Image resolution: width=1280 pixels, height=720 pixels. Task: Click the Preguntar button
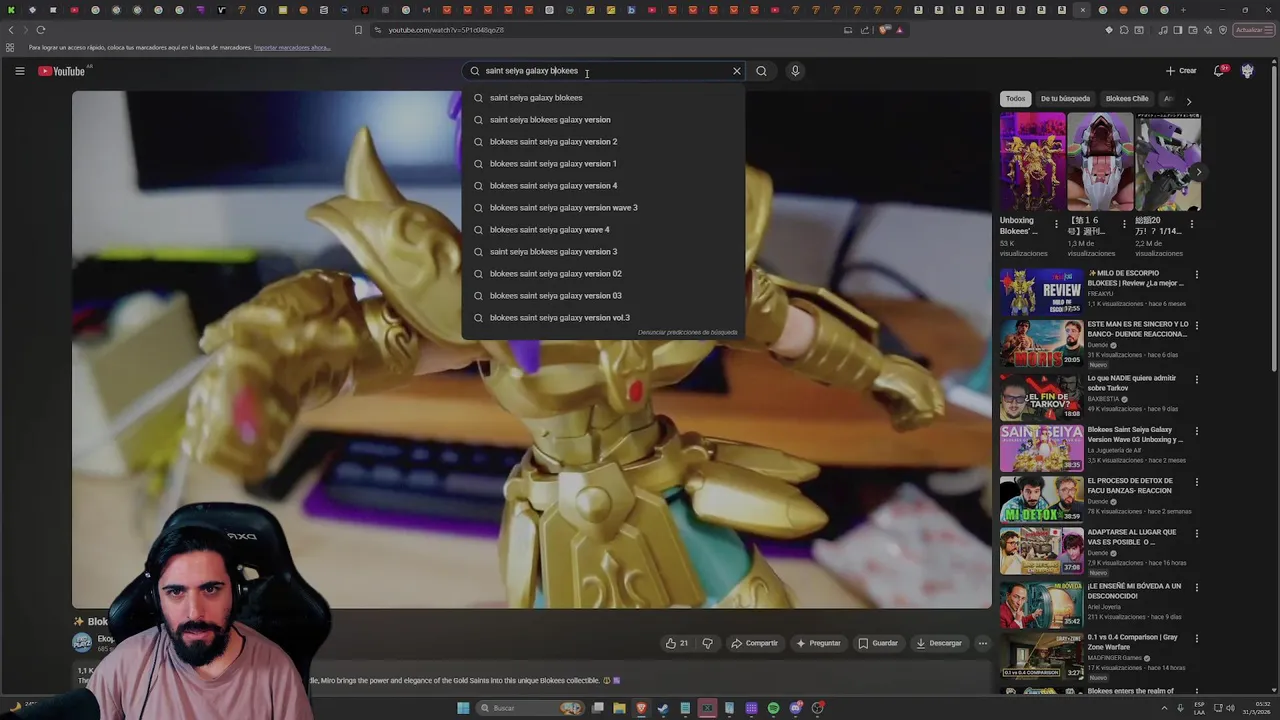[818, 643]
